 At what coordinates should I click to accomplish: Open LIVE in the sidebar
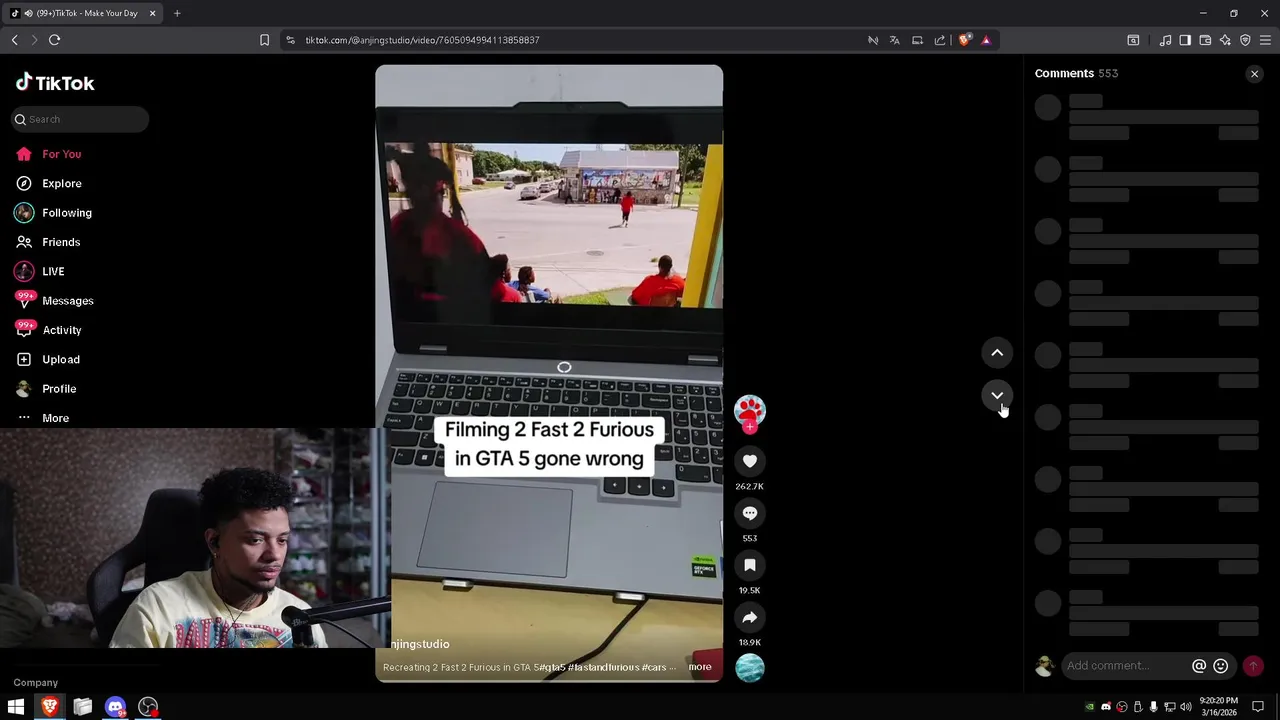53,271
